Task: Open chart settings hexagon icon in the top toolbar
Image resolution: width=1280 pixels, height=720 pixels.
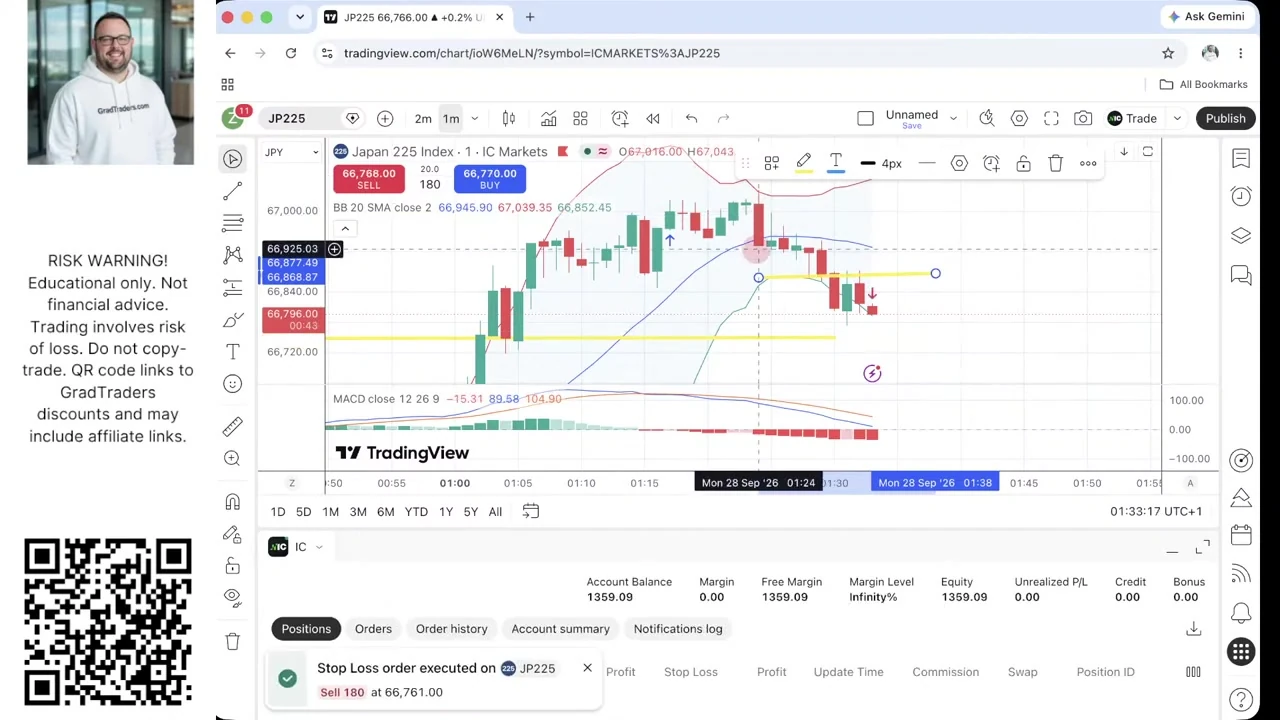Action: point(1019,118)
